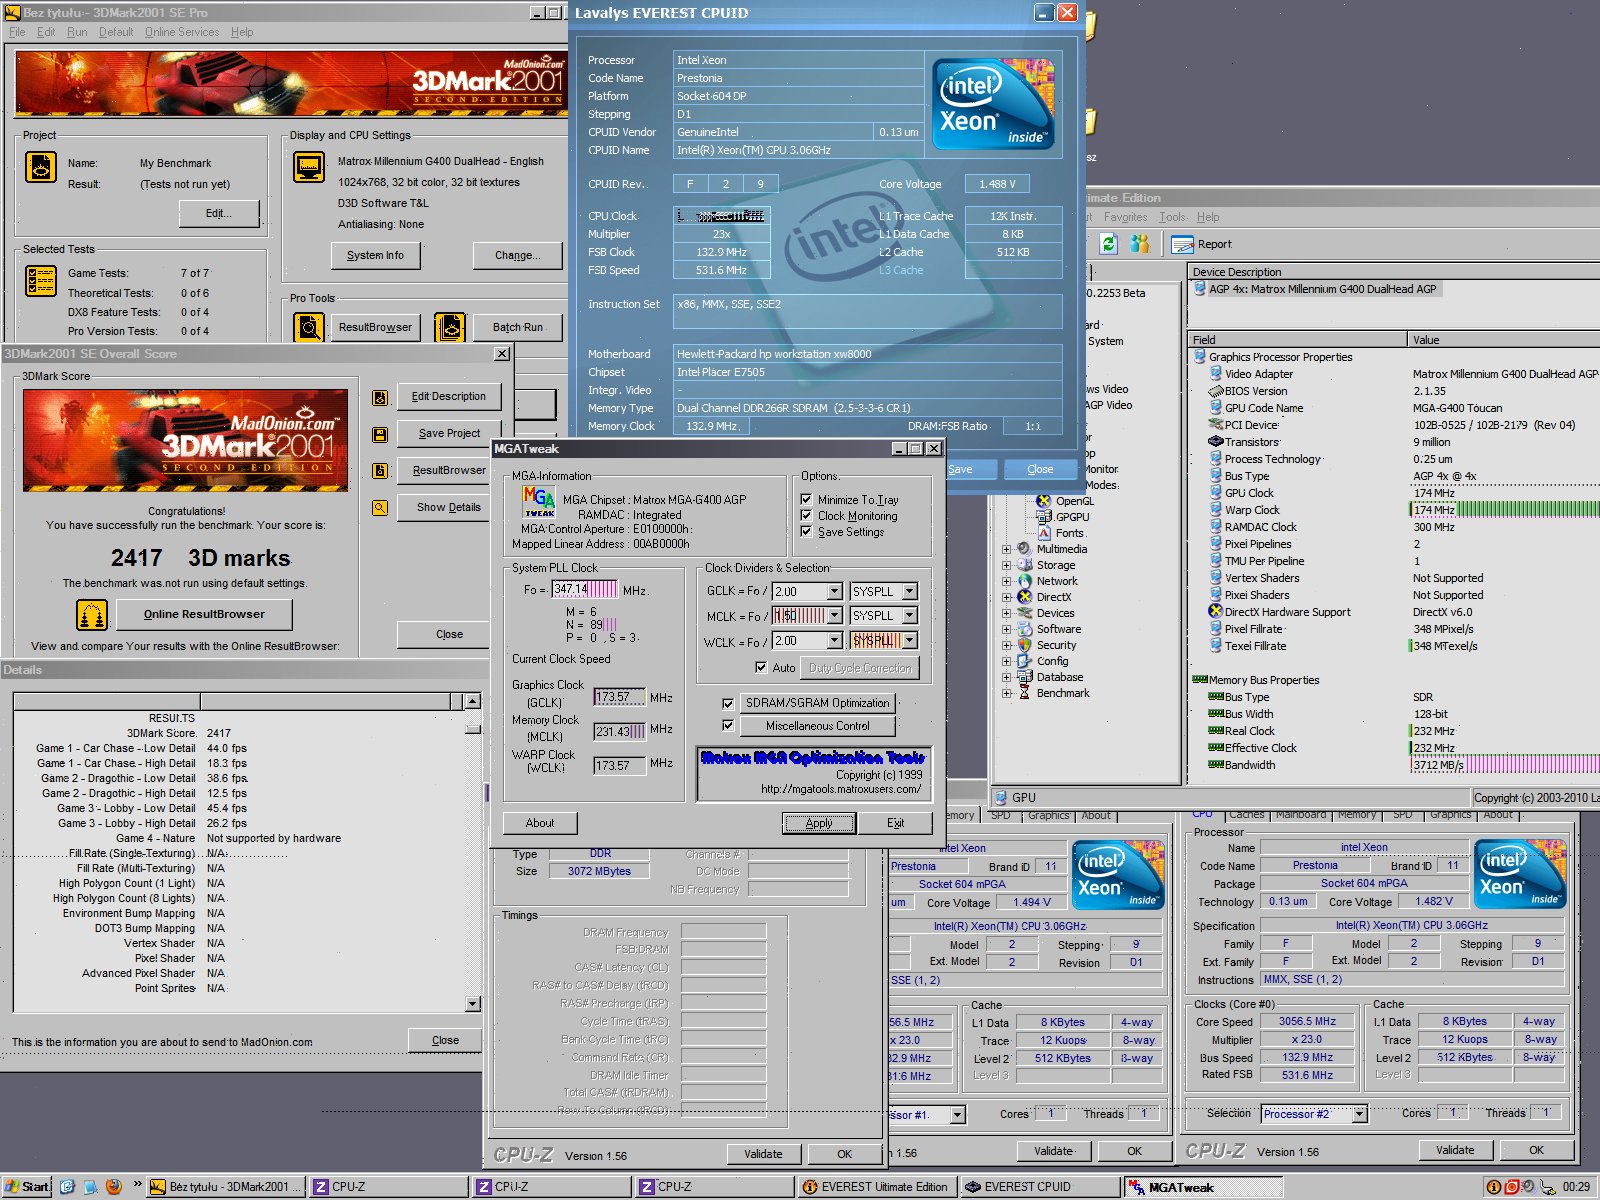
Task: Click the Benchmark hourglass icon in EVEREST tree
Action: 1025,693
